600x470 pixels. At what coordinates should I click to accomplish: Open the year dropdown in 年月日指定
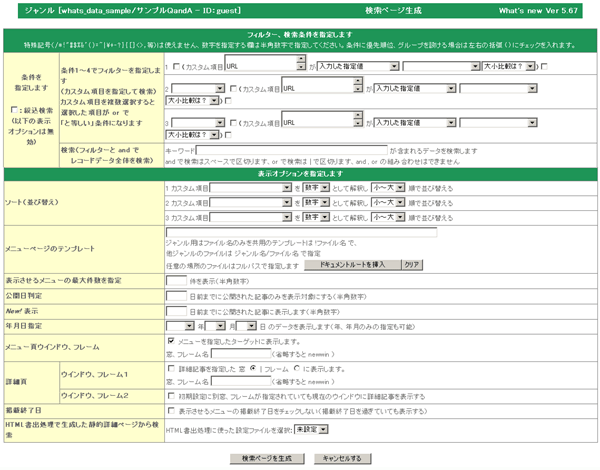click(x=180, y=326)
